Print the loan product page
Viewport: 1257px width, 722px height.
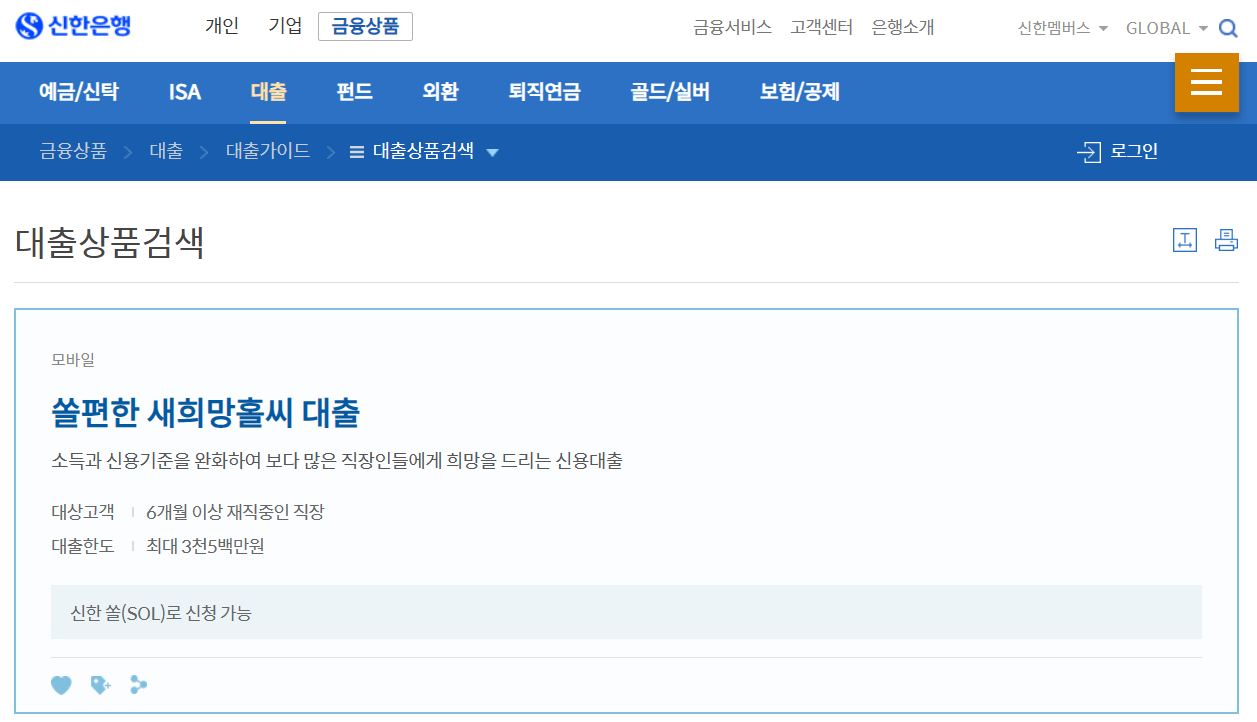click(x=1226, y=240)
